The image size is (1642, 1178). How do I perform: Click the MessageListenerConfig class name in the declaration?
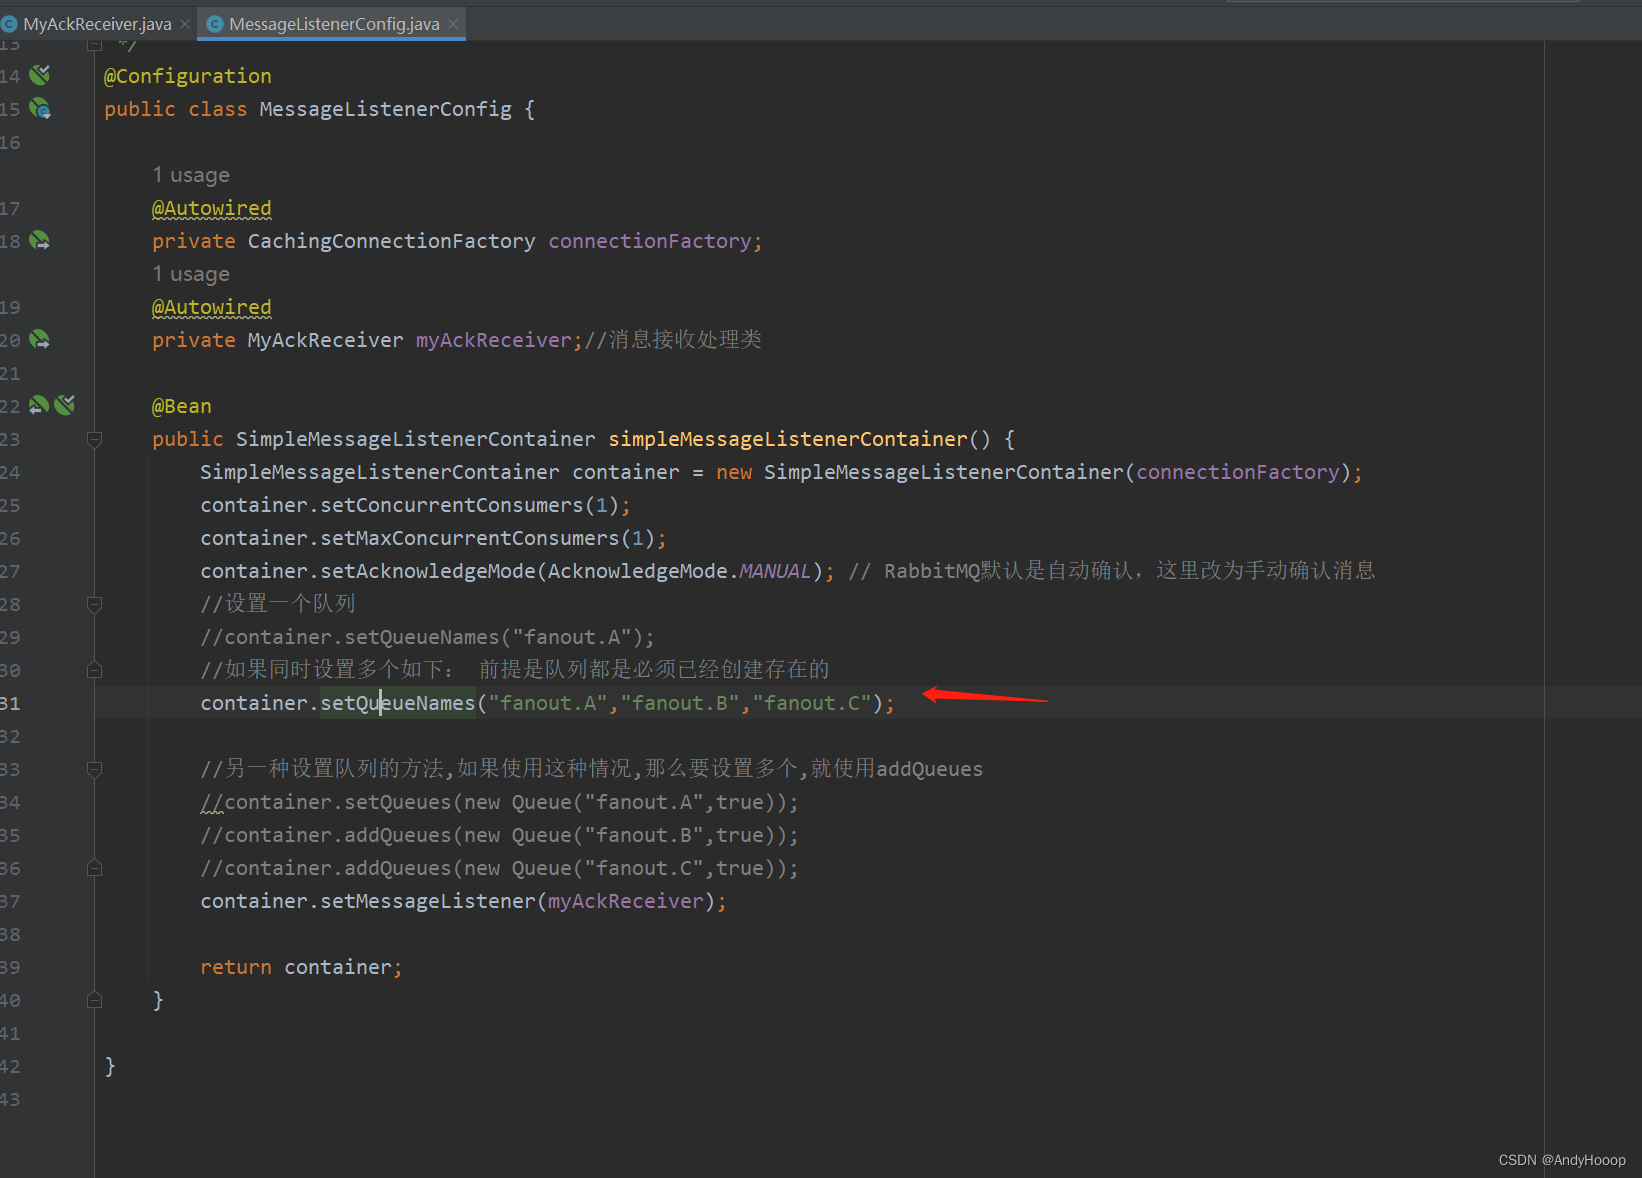pos(385,109)
